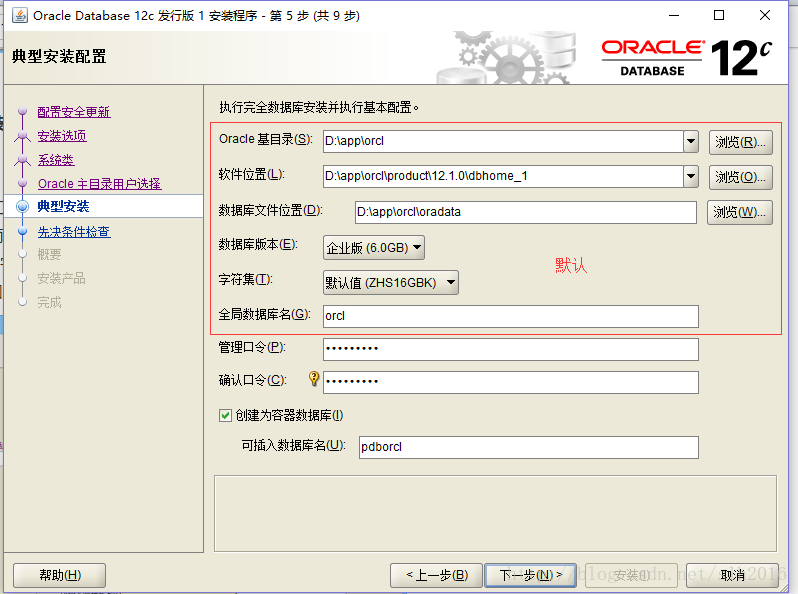Click the 执行完全数据库安装并执行基本配置 description text
The height and width of the screenshot is (594, 798).
pos(319,107)
